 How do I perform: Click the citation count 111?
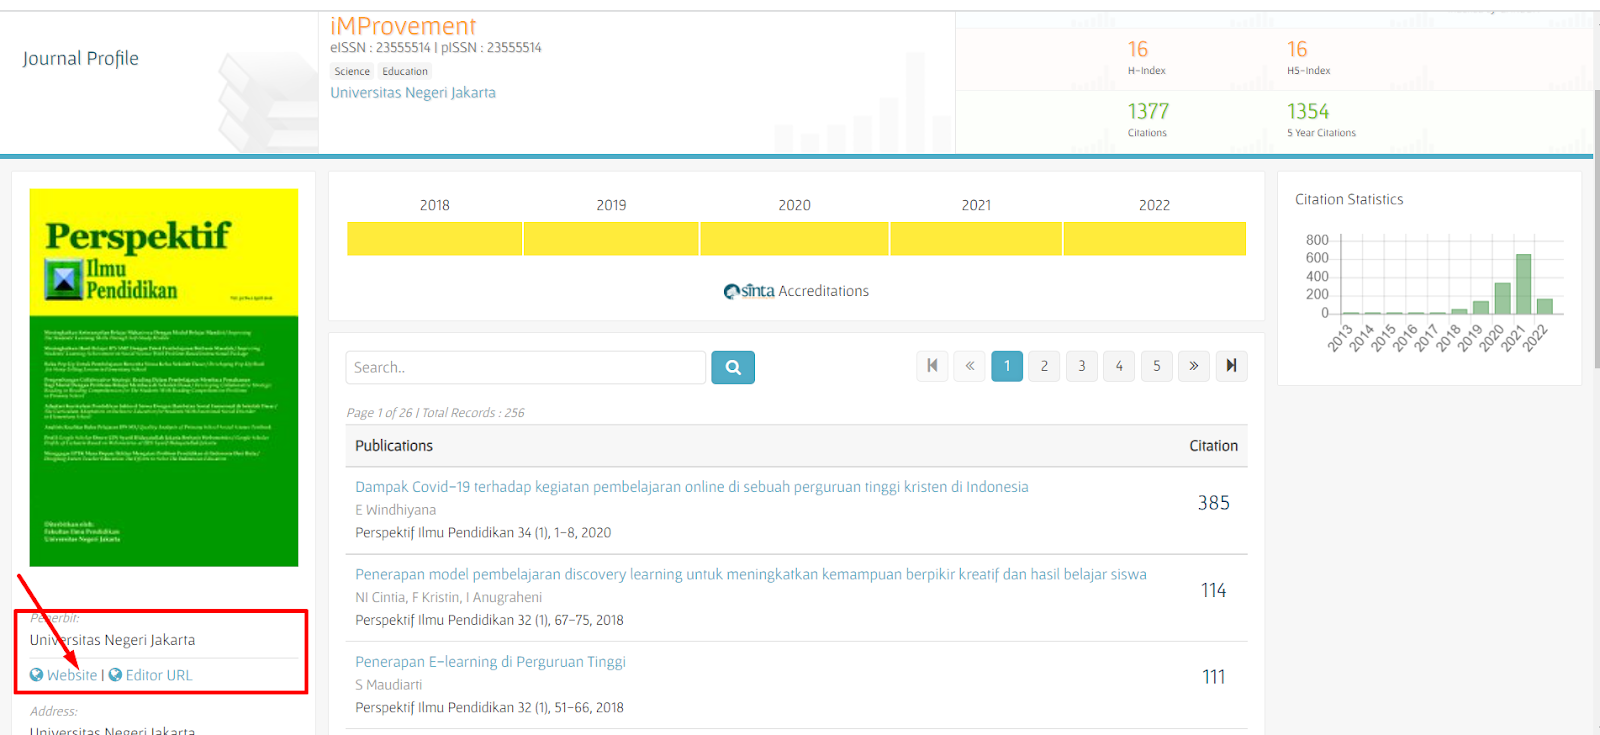(x=1214, y=677)
